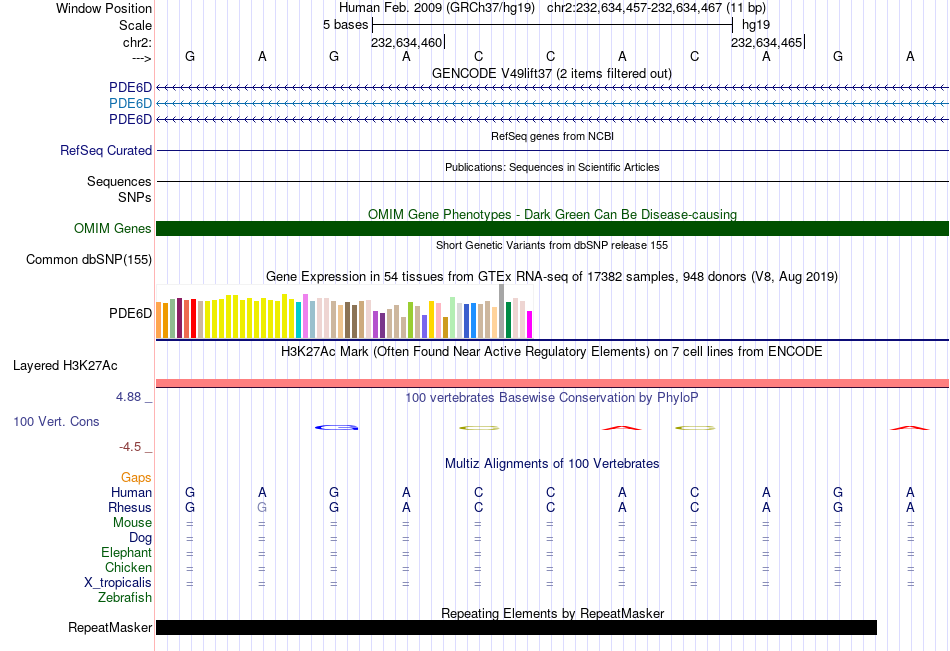The height and width of the screenshot is (651, 950).
Task: Select the Rhesus alignment row label
Action: coord(130,507)
